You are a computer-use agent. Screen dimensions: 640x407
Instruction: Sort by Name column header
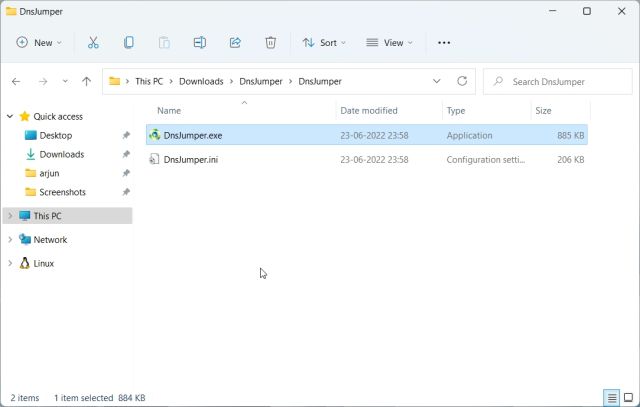(x=169, y=111)
